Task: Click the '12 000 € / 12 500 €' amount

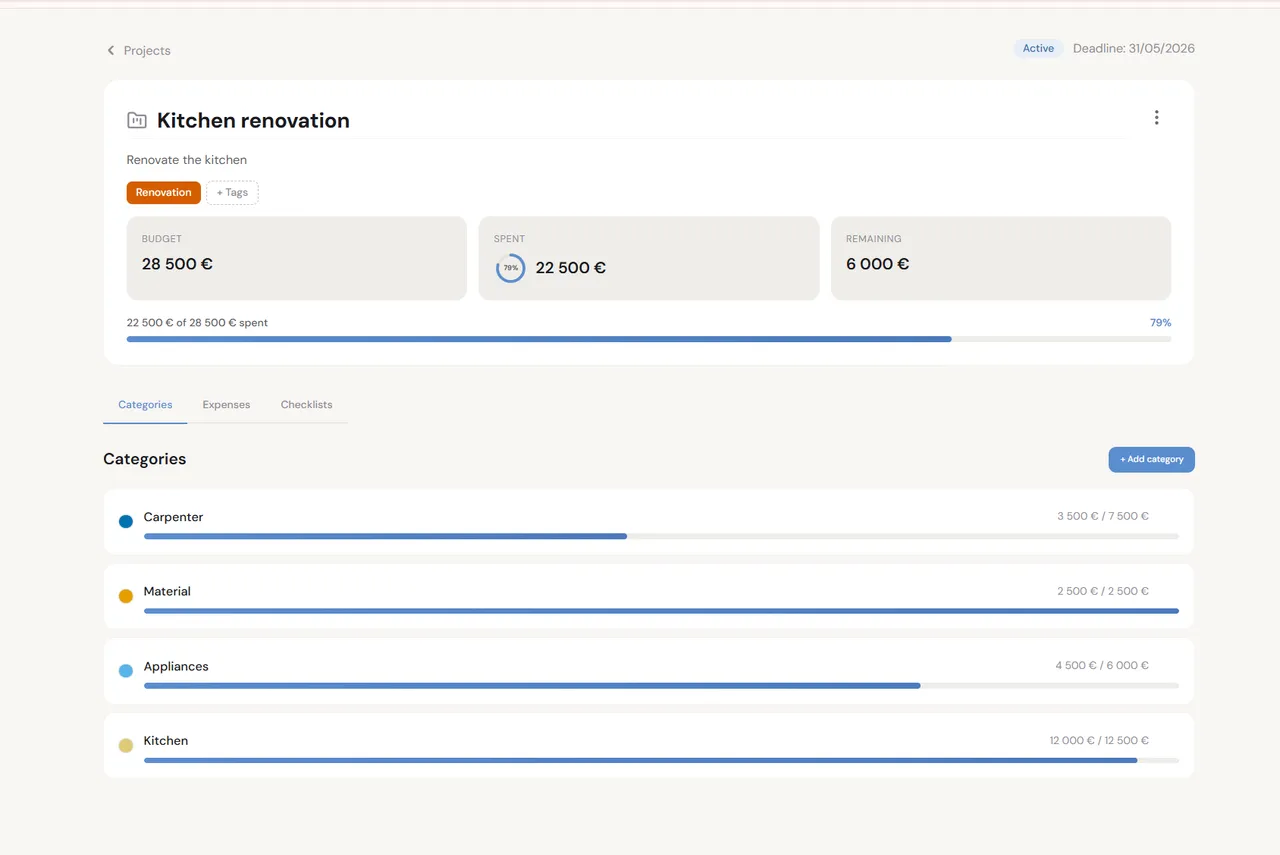Action: pos(1099,741)
